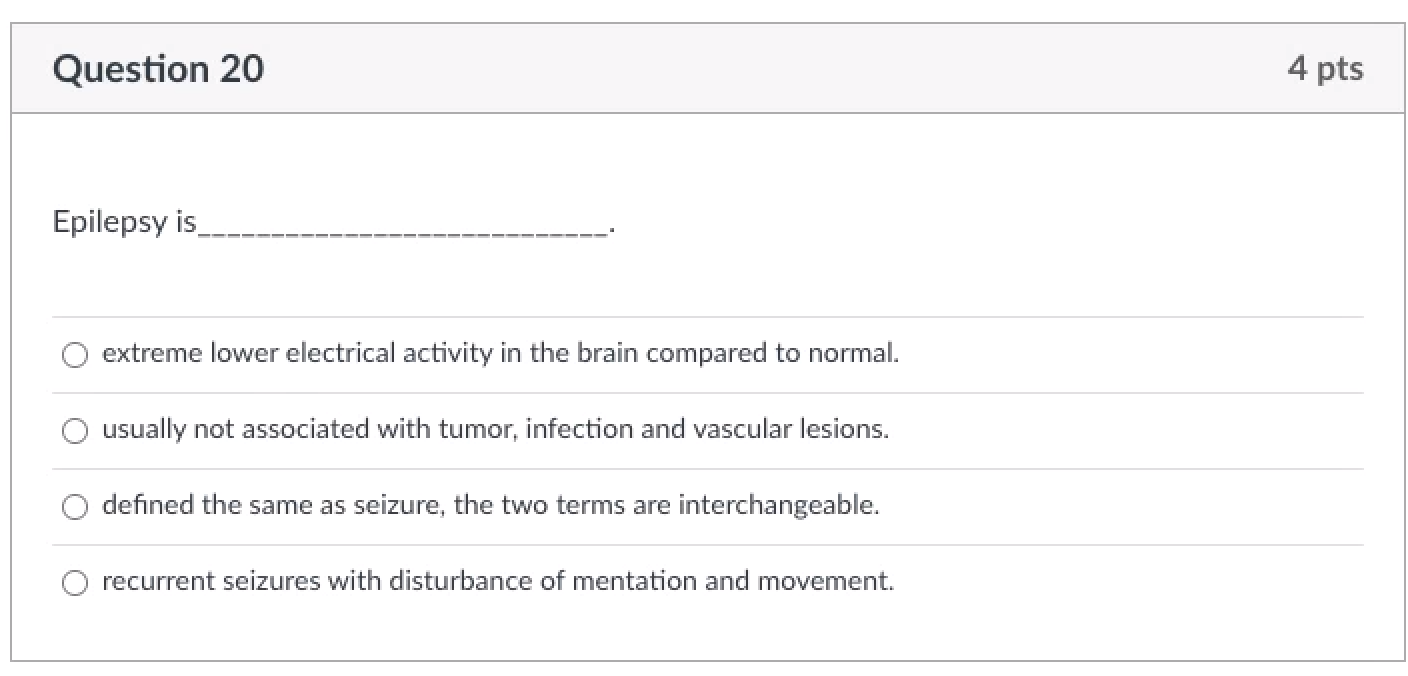The image size is (1408, 676).
Task: Click the 'Question 20' heading
Action: [x=158, y=69]
